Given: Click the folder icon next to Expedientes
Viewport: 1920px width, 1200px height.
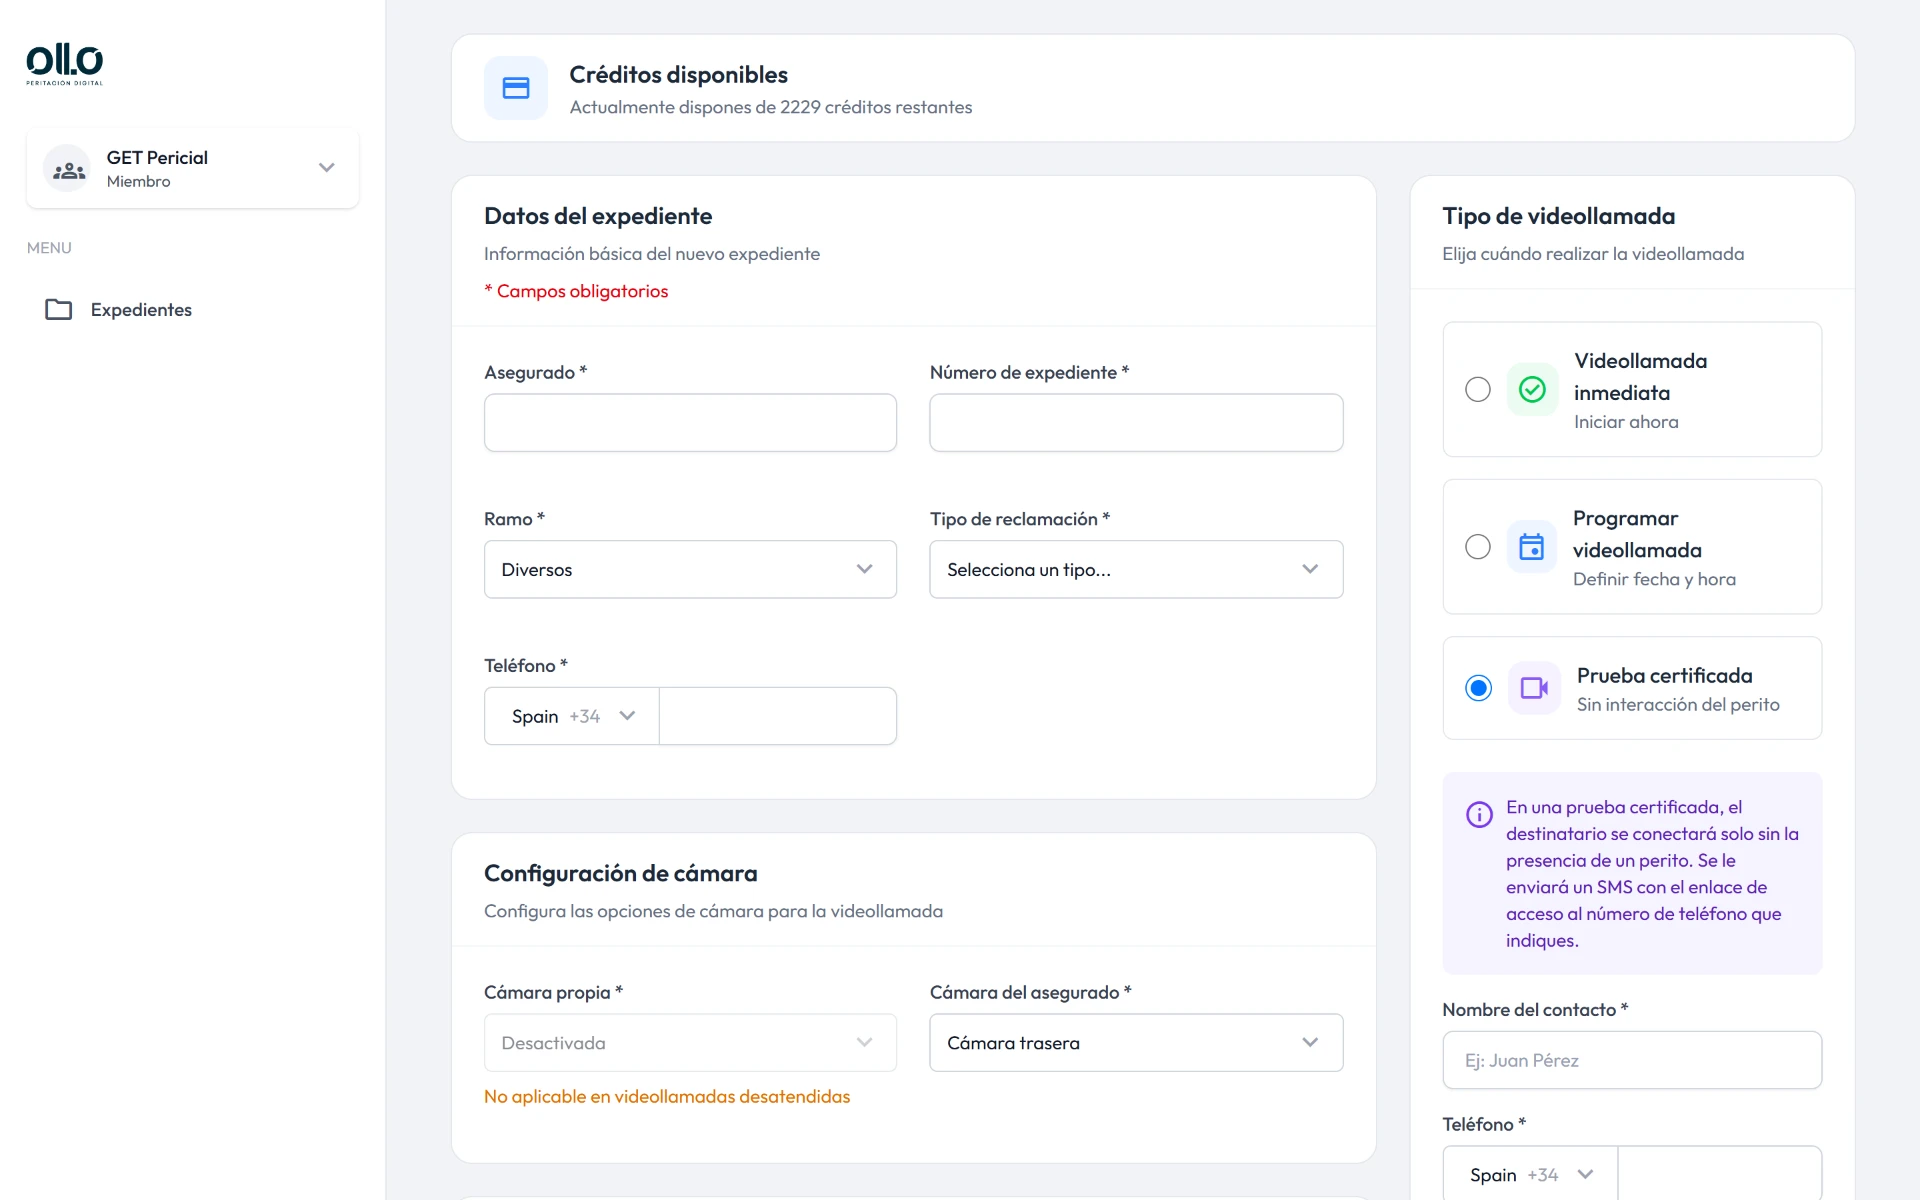Looking at the screenshot, I should (x=59, y=310).
